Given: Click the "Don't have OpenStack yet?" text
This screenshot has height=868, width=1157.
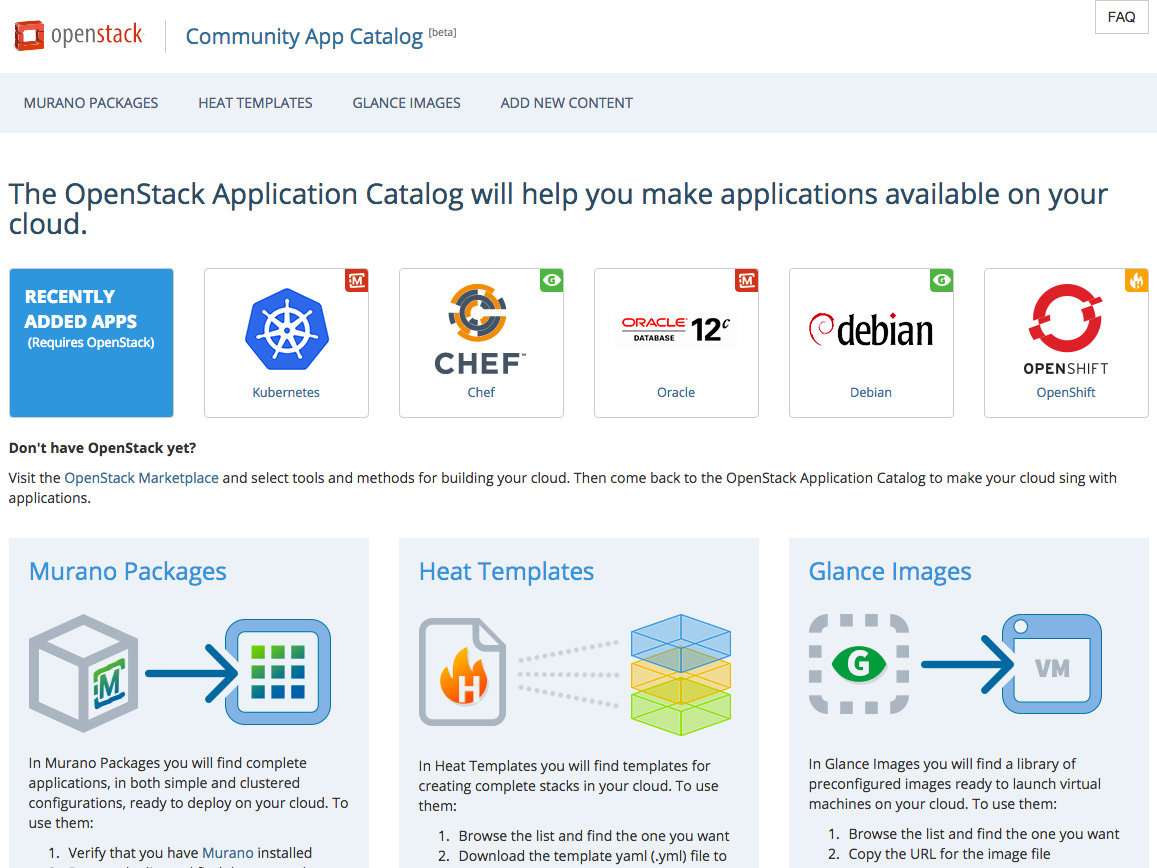Looking at the screenshot, I should 103,448.
